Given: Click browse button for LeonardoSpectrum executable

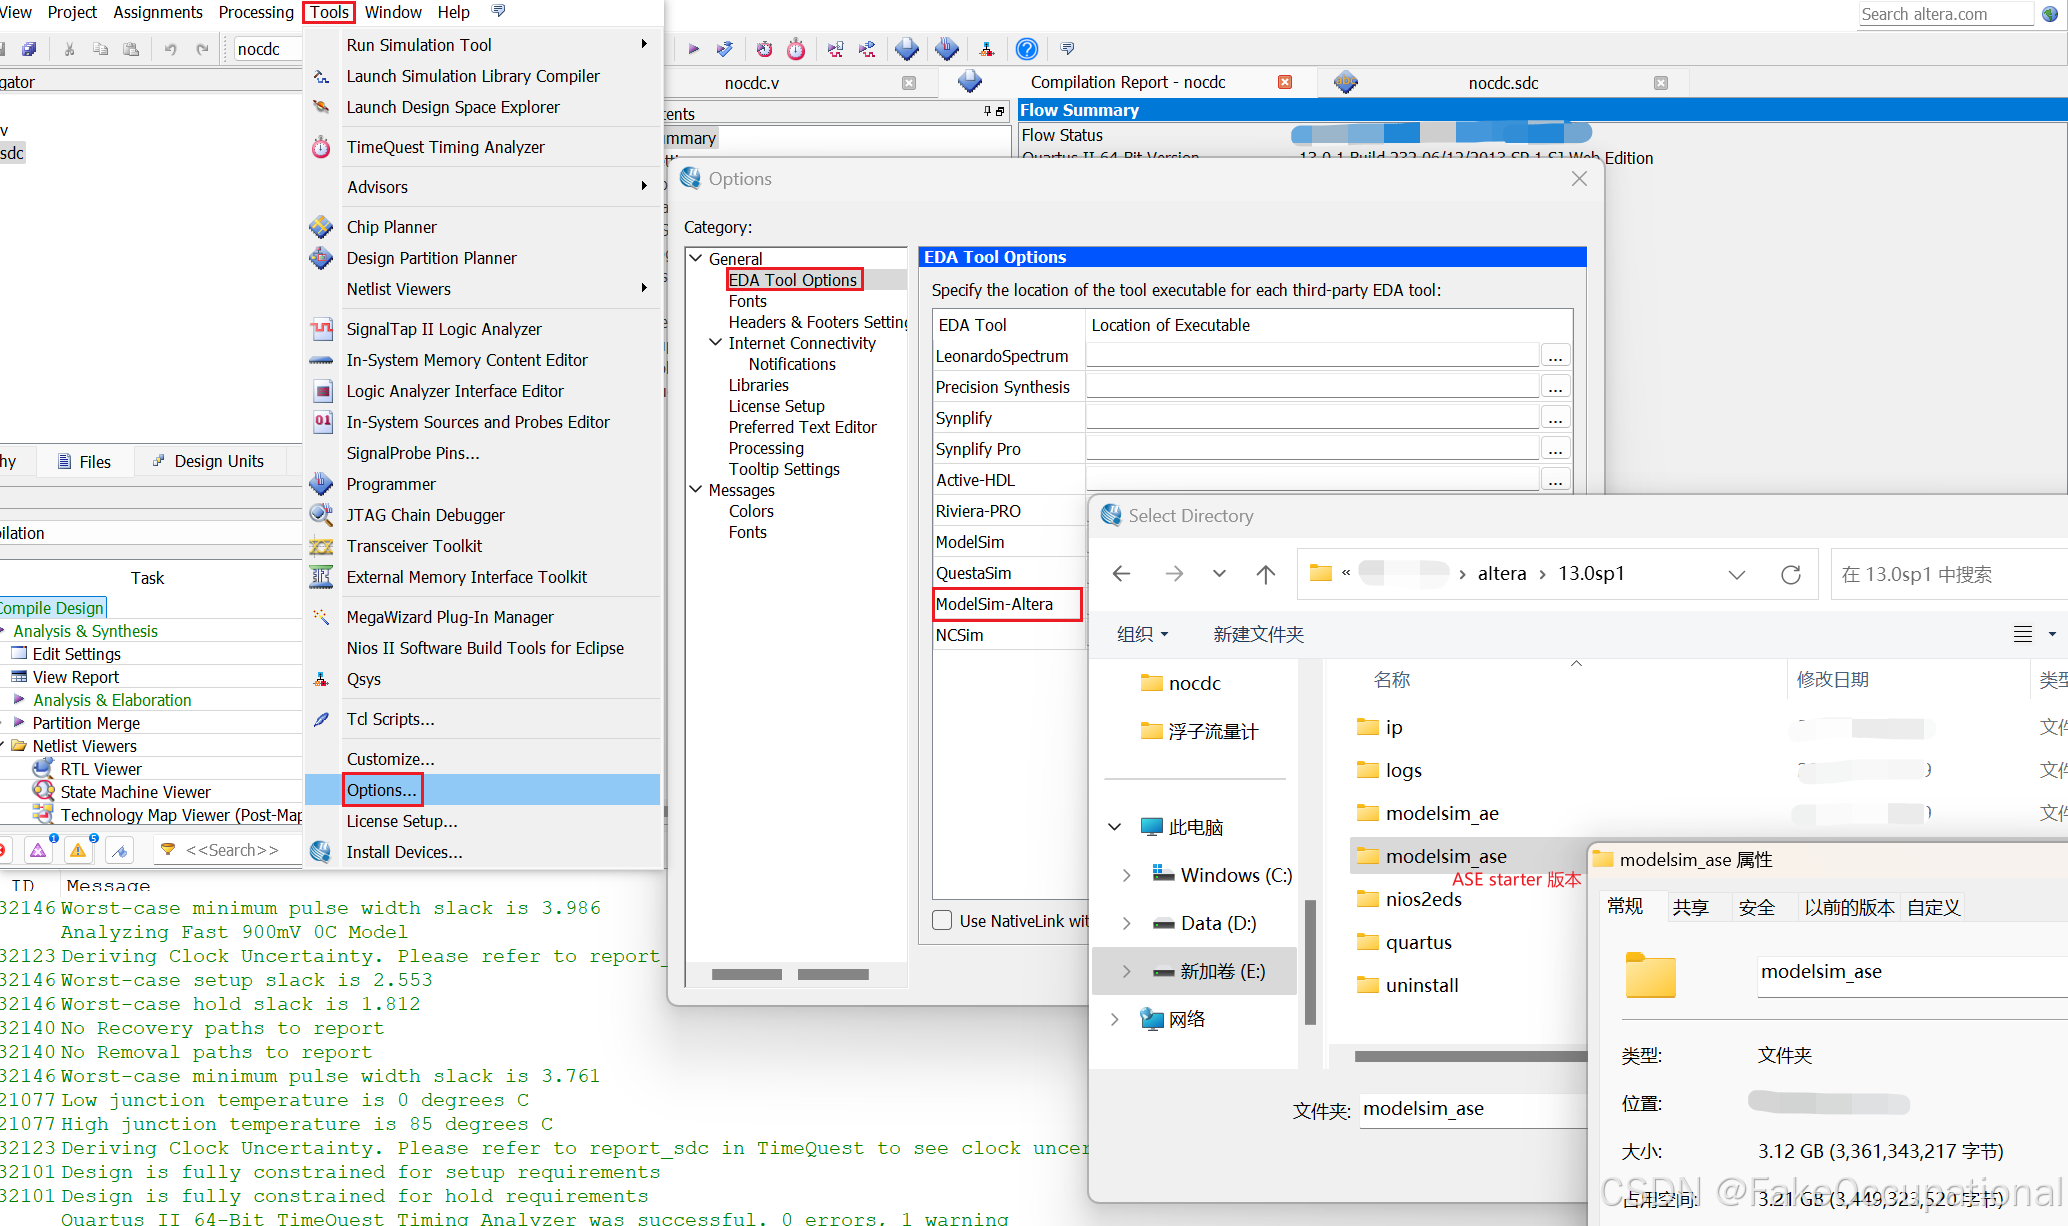Looking at the screenshot, I should [x=1555, y=356].
